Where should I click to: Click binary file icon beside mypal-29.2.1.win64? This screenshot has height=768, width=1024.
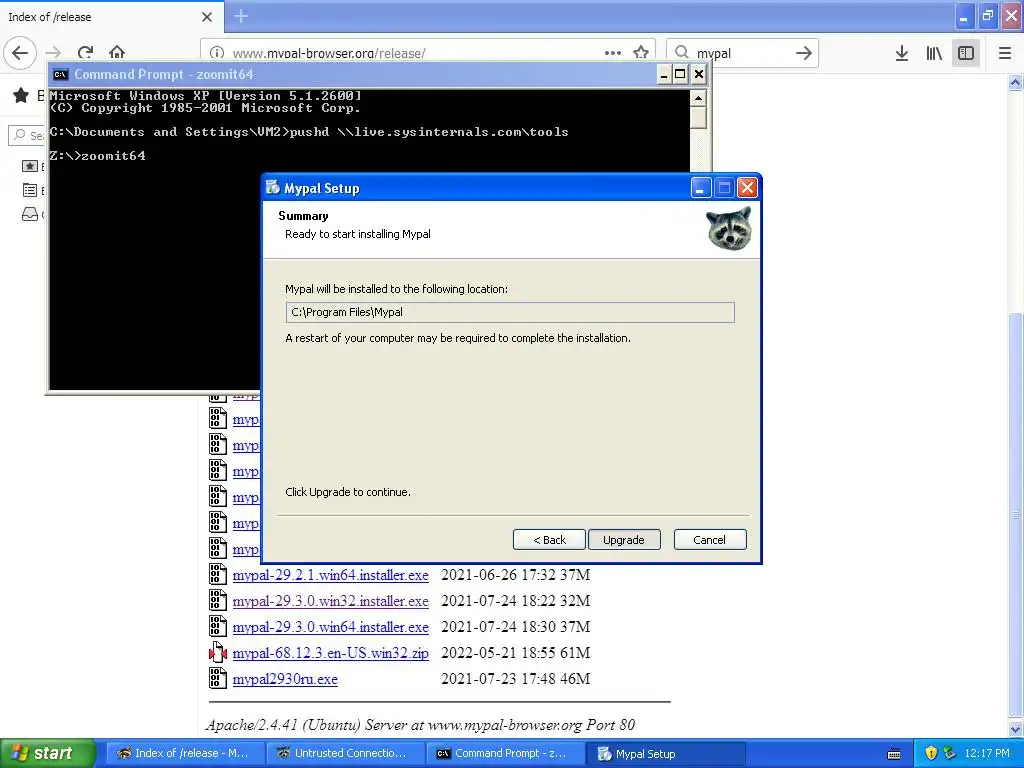217,574
